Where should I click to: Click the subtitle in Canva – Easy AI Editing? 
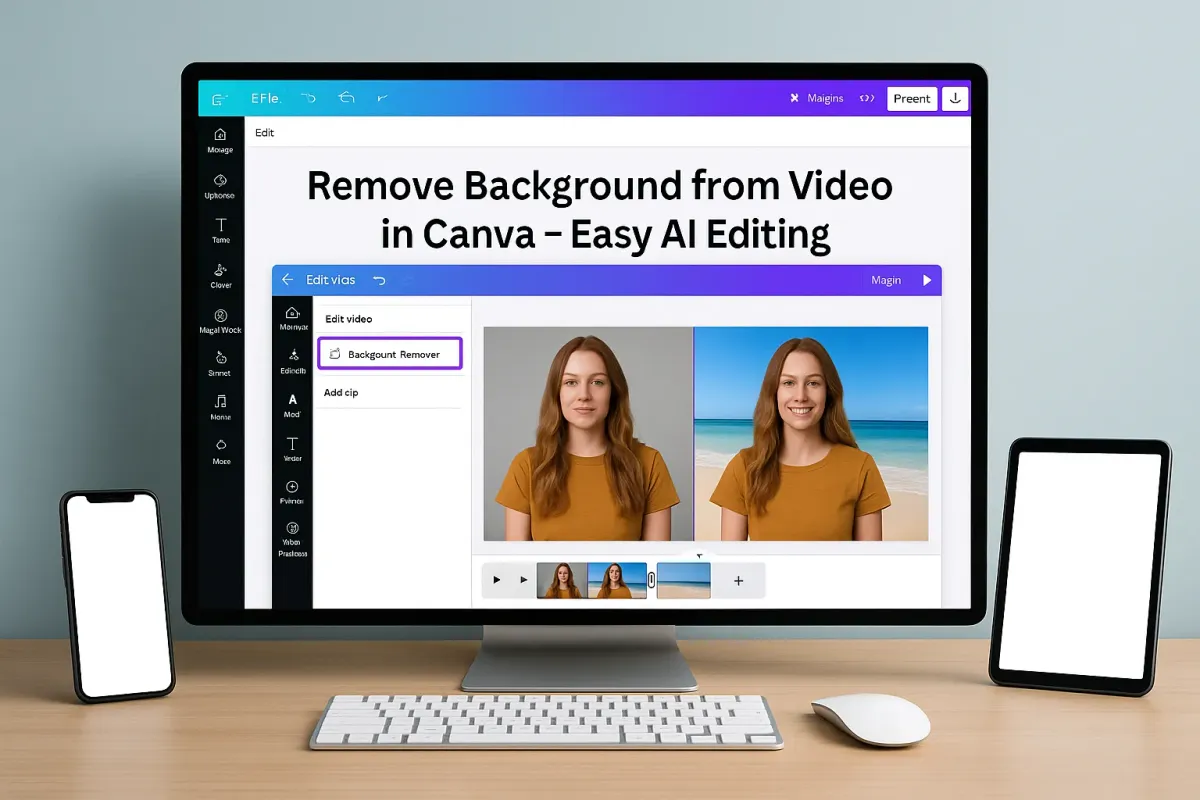pos(605,235)
